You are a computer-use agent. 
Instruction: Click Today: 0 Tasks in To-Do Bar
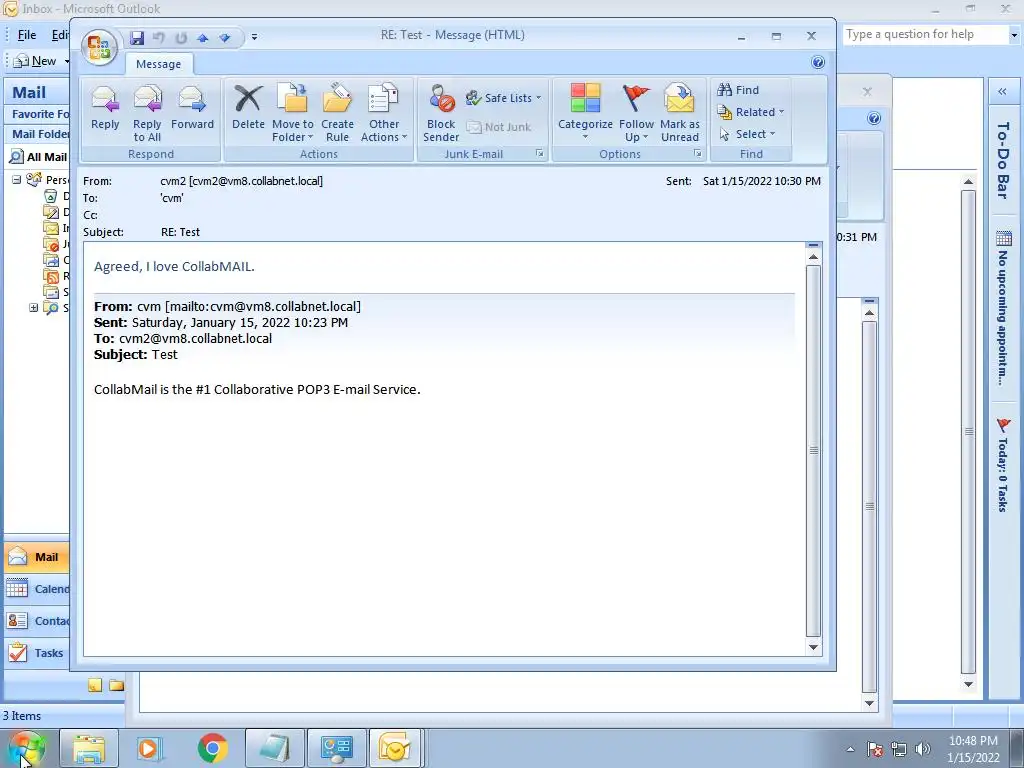point(1002,466)
